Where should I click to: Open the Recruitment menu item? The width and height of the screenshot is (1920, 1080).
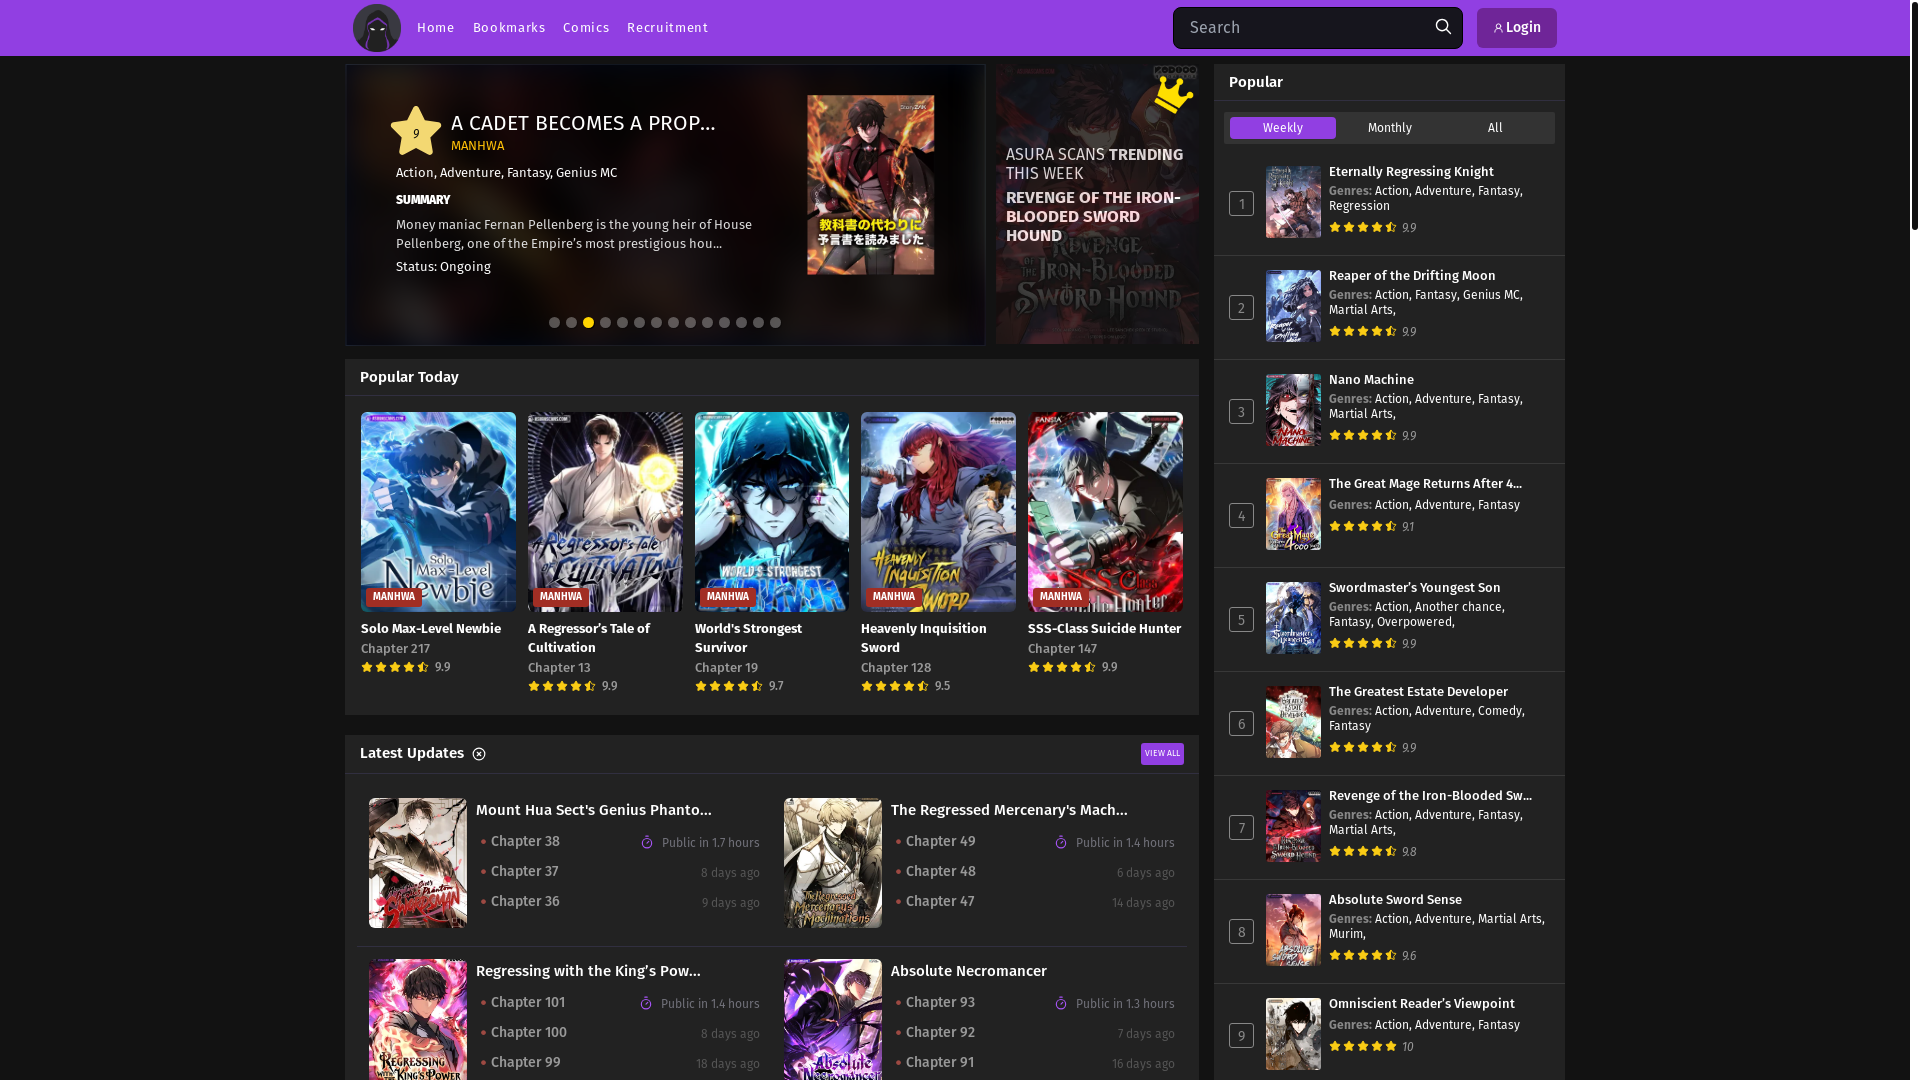668,28
